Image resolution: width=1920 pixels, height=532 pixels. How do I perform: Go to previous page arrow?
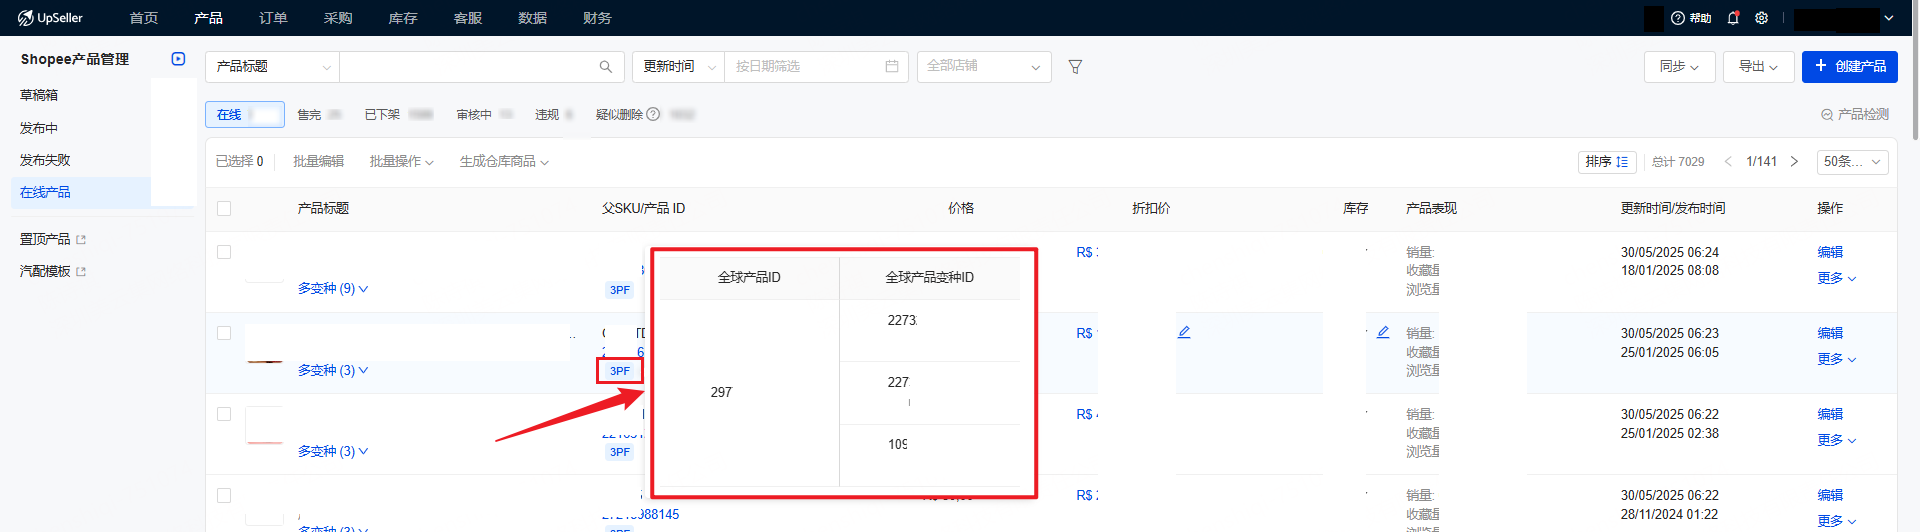(1728, 161)
